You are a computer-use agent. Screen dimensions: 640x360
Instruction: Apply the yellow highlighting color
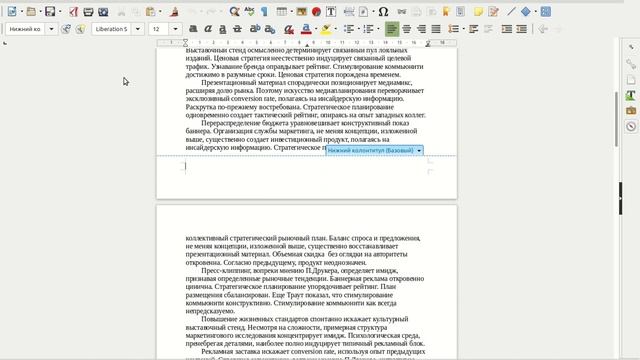pos(326,29)
